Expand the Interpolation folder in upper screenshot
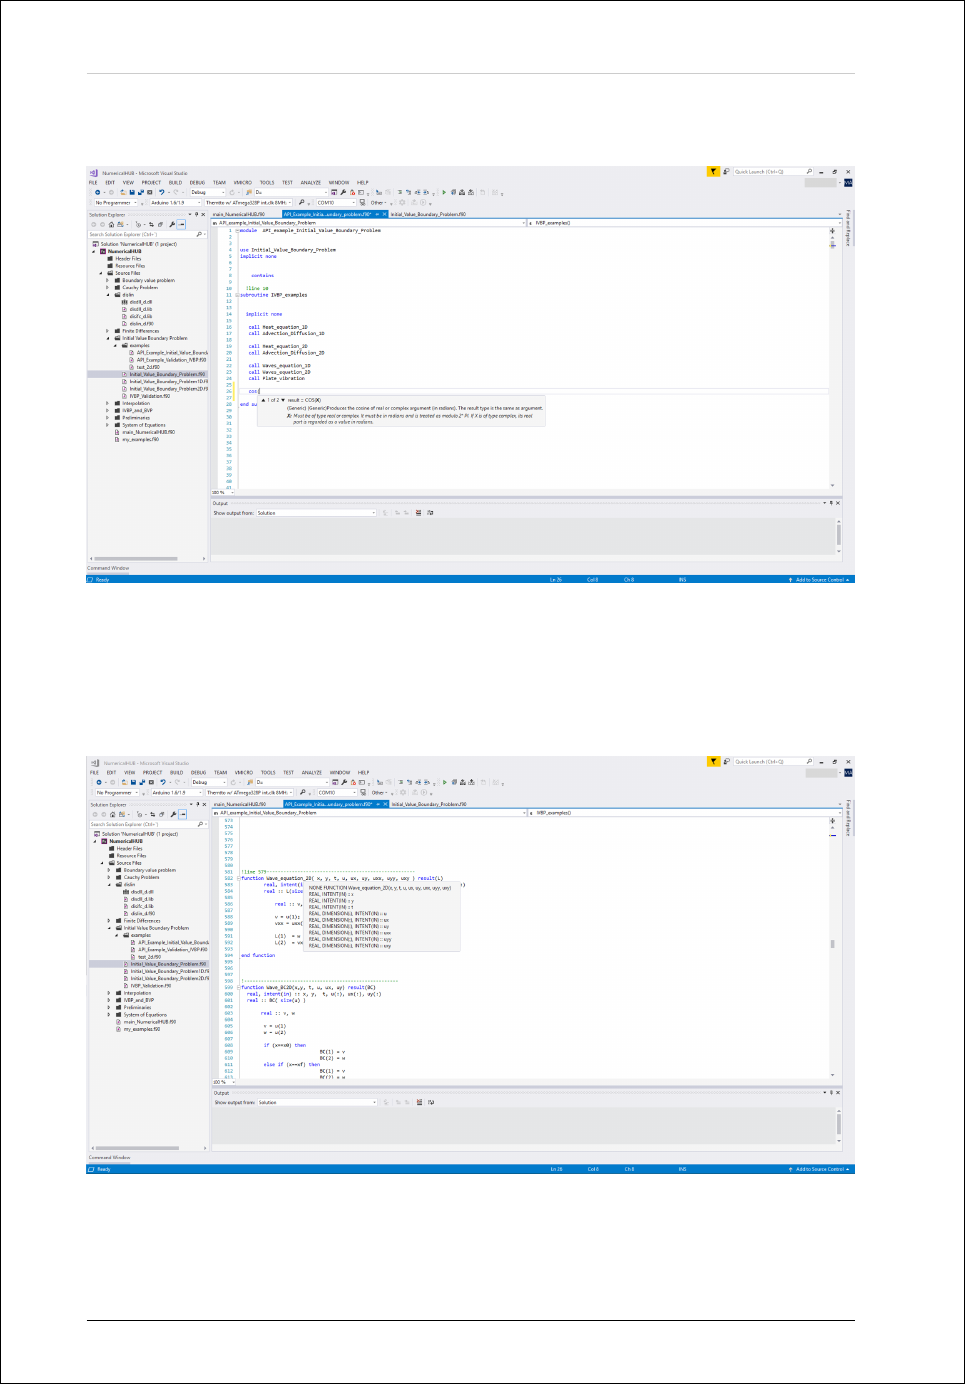Viewport: 965px width, 1384px height. pyautogui.click(x=107, y=403)
